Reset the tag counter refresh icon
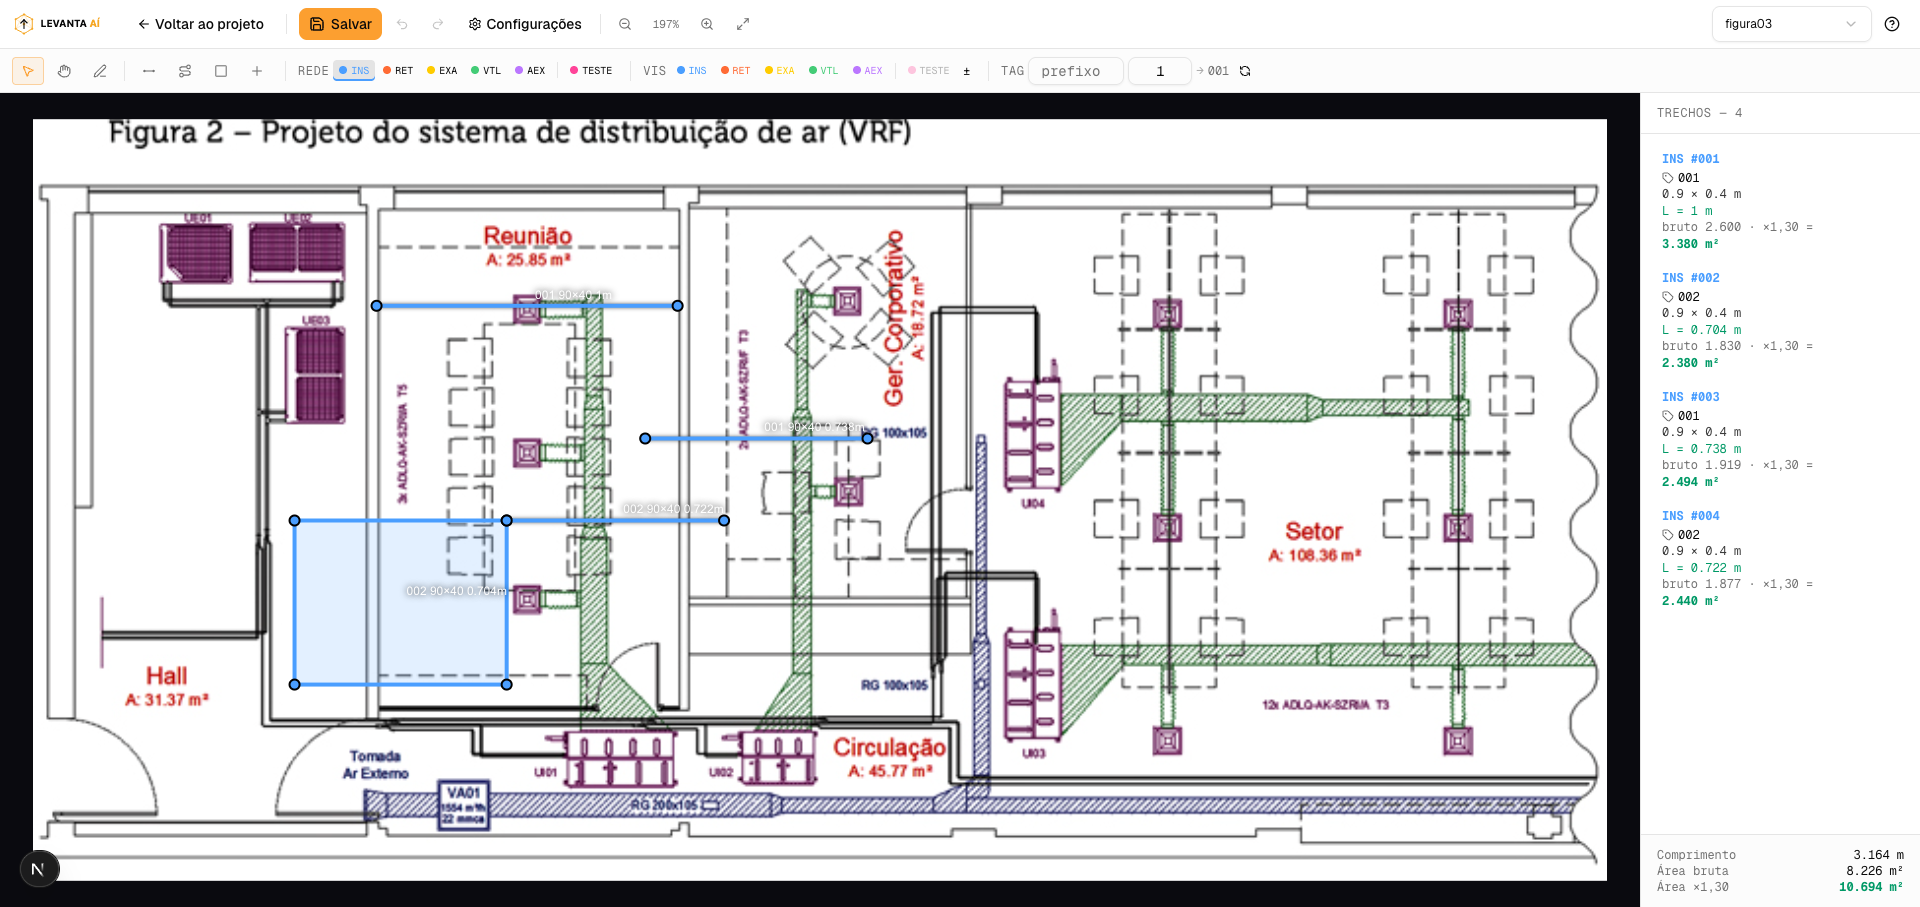Image resolution: width=1920 pixels, height=907 pixels. [1245, 71]
